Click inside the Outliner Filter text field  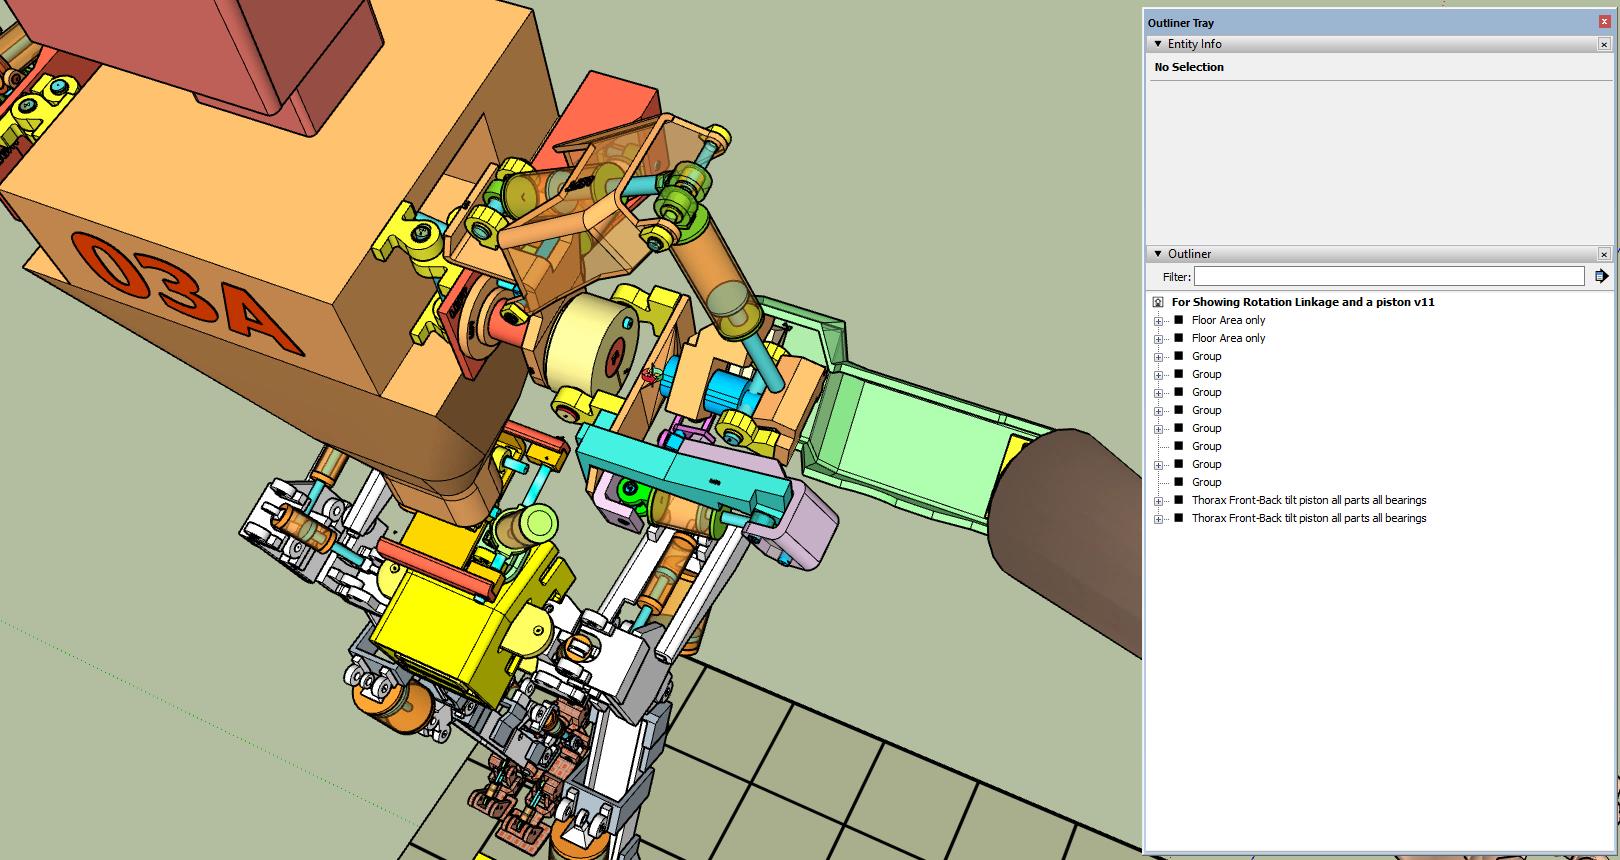[x=1388, y=276]
